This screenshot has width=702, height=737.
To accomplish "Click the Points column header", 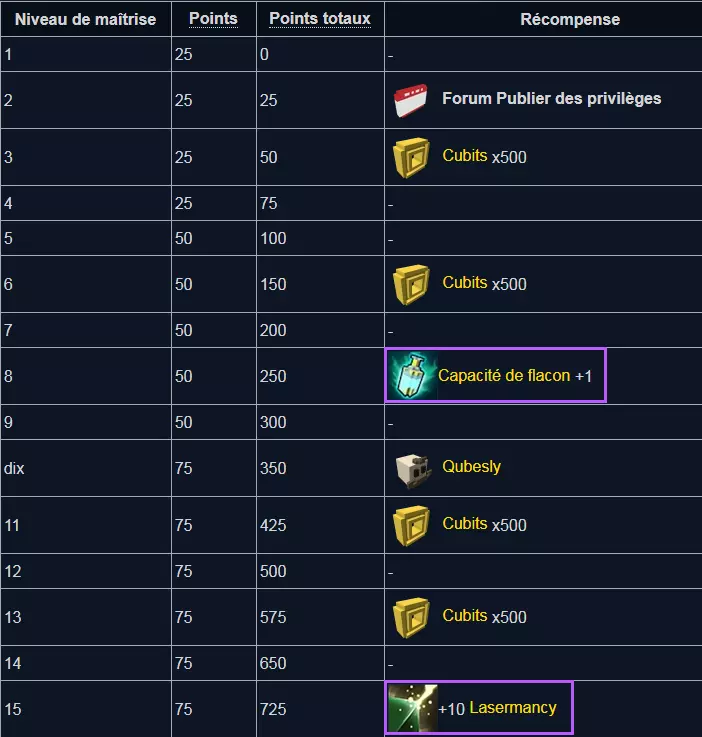I will point(213,19).
